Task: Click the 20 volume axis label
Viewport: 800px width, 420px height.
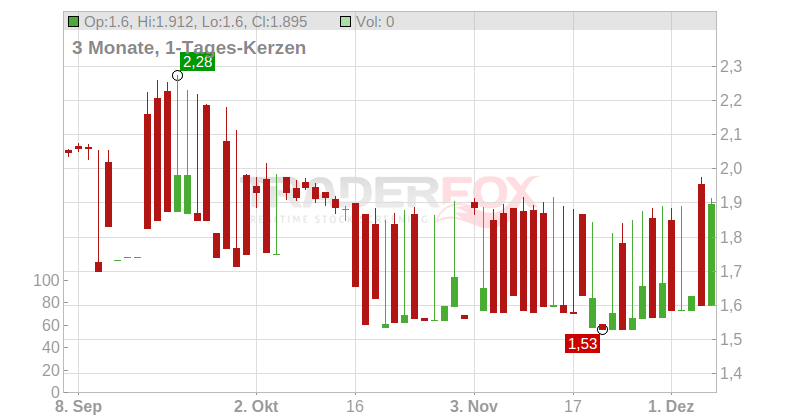Action: [51, 370]
